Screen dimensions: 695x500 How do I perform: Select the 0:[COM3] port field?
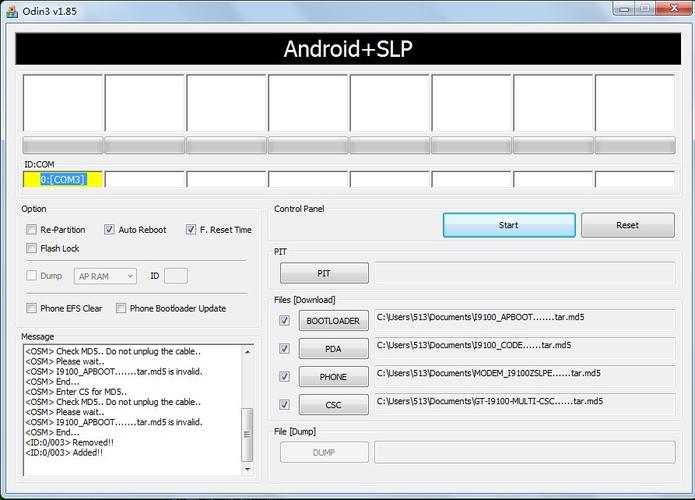click(63, 180)
